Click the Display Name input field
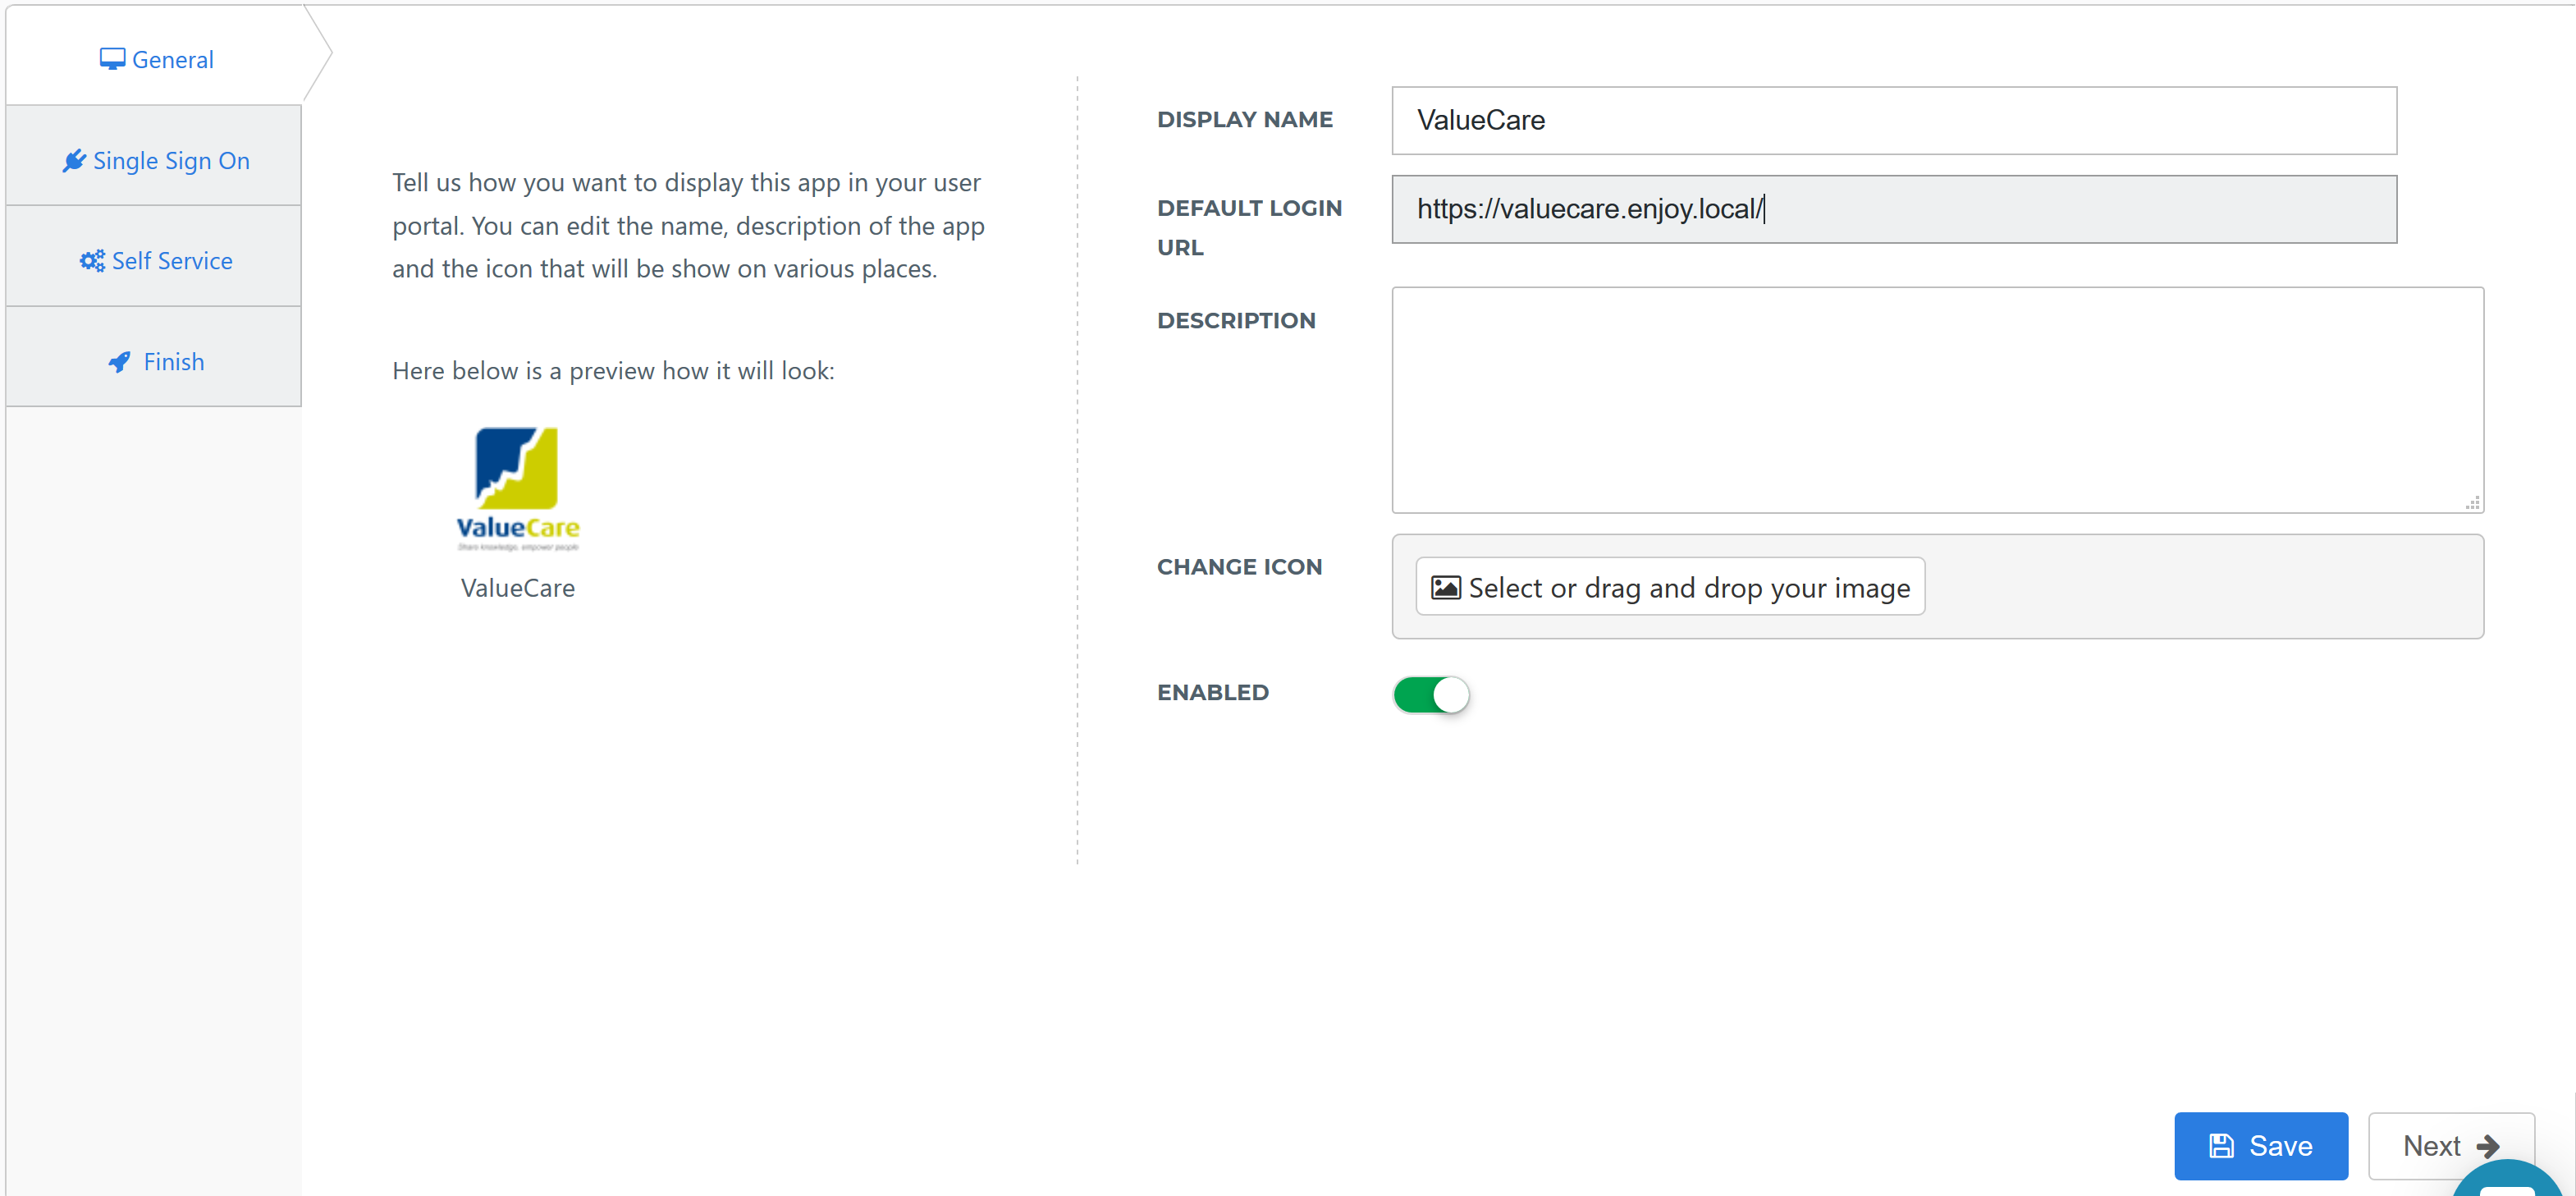 1893,120
